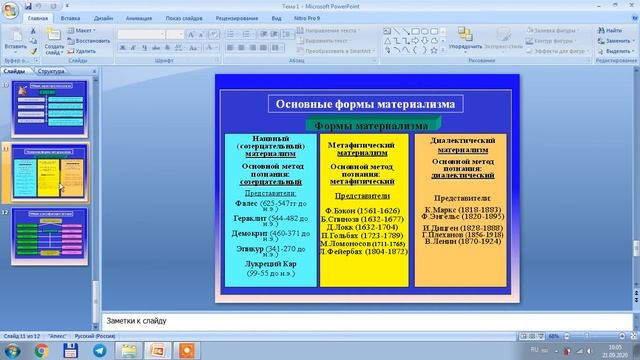Open font color A dropdown

tap(210, 48)
